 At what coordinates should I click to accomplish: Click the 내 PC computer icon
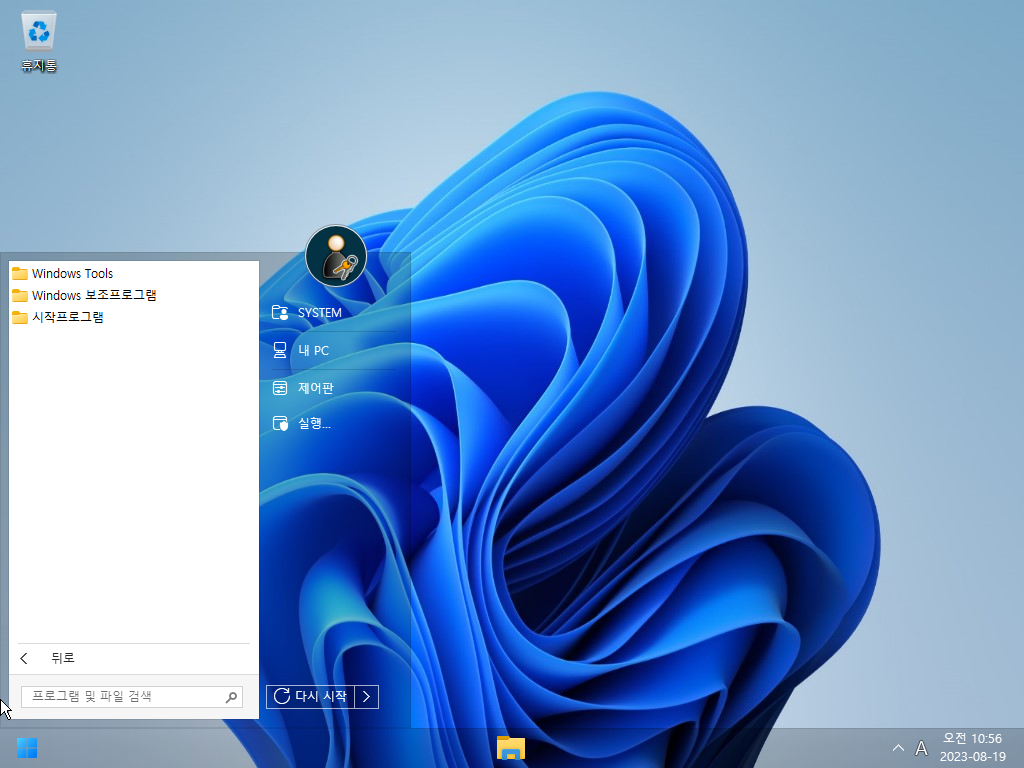pos(280,350)
